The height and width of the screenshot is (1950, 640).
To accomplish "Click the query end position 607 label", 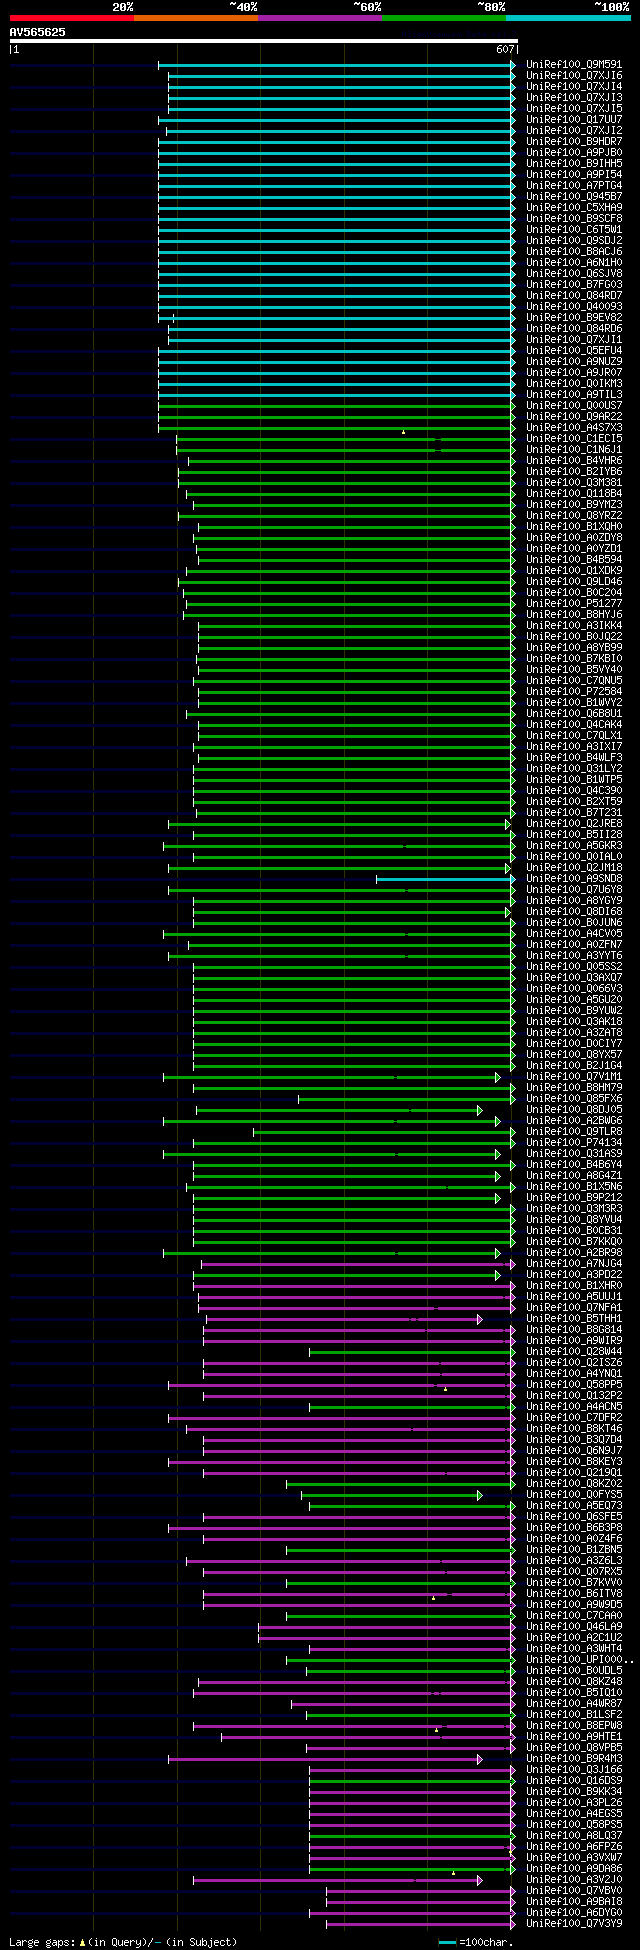I will [x=504, y=49].
